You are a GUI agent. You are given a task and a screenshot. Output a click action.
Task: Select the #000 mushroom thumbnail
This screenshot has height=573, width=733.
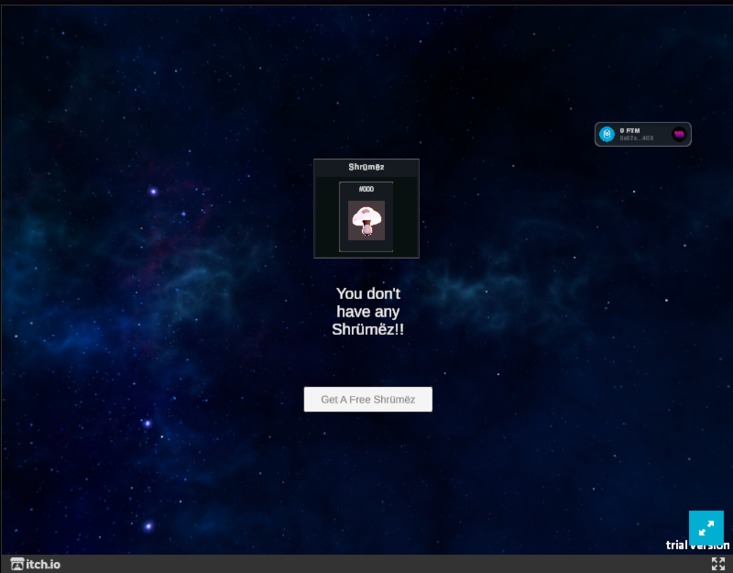(x=366, y=221)
